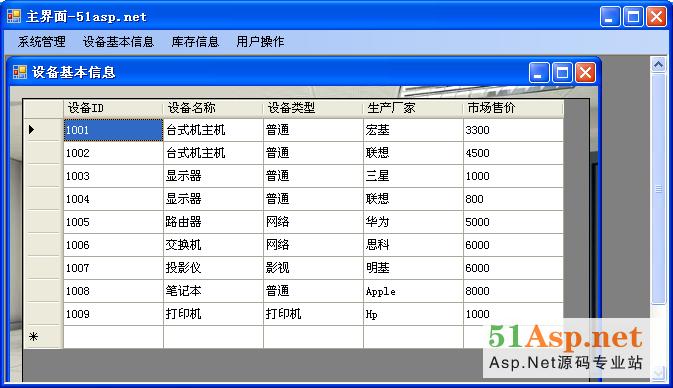Click the 明基 manufacturer cell

pyautogui.click(x=413, y=268)
